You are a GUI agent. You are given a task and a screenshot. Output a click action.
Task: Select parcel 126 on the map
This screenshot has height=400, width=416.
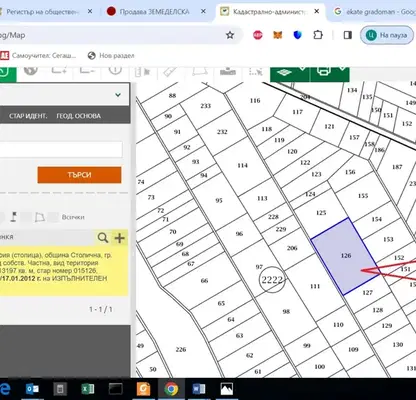click(x=346, y=256)
